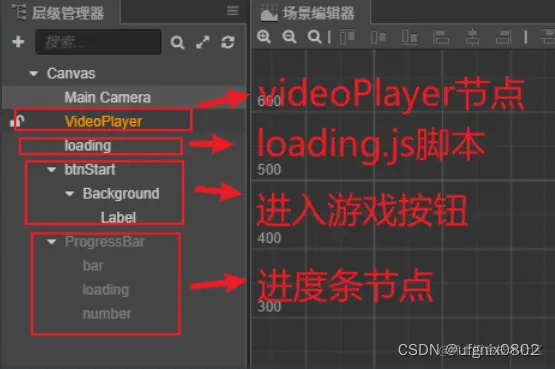Collapse the Background node arrow
This screenshot has width=555, height=369.
pyautogui.click(x=70, y=194)
